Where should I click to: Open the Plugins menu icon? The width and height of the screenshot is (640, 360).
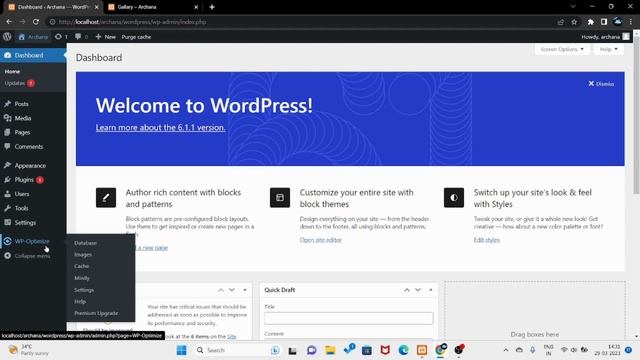(7, 180)
